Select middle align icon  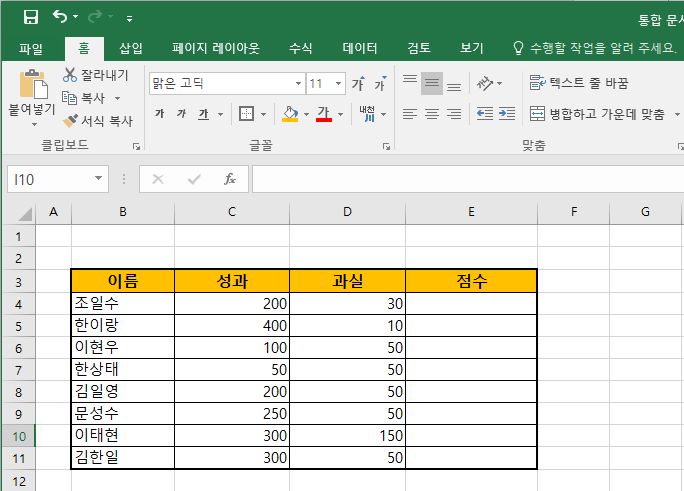point(432,83)
